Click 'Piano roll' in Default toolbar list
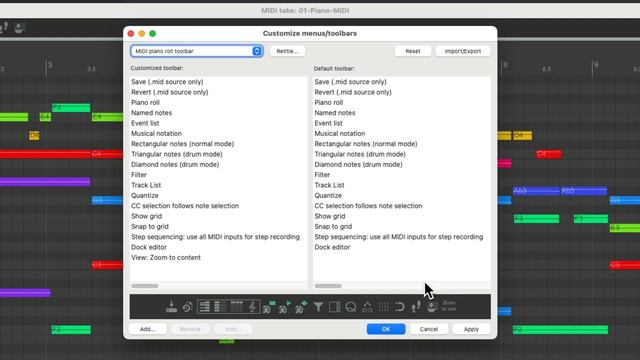The height and width of the screenshot is (360, 640). click(329, 102)
